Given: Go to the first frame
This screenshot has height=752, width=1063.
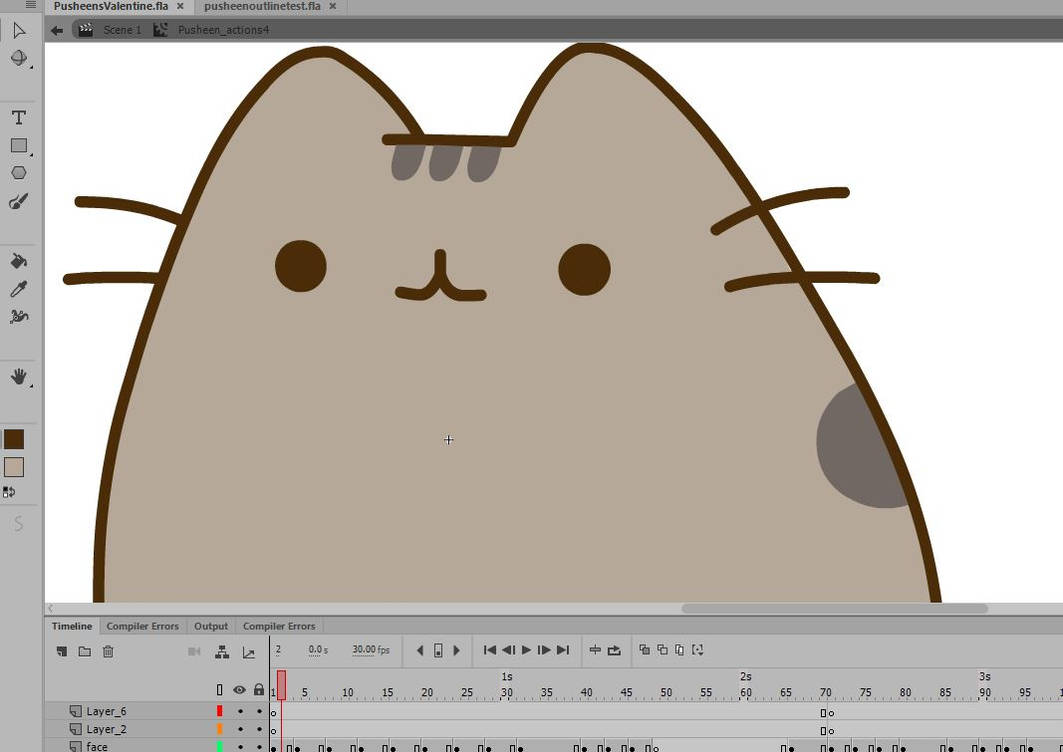Looking at the screenshot, I should [x=489, y=650].
